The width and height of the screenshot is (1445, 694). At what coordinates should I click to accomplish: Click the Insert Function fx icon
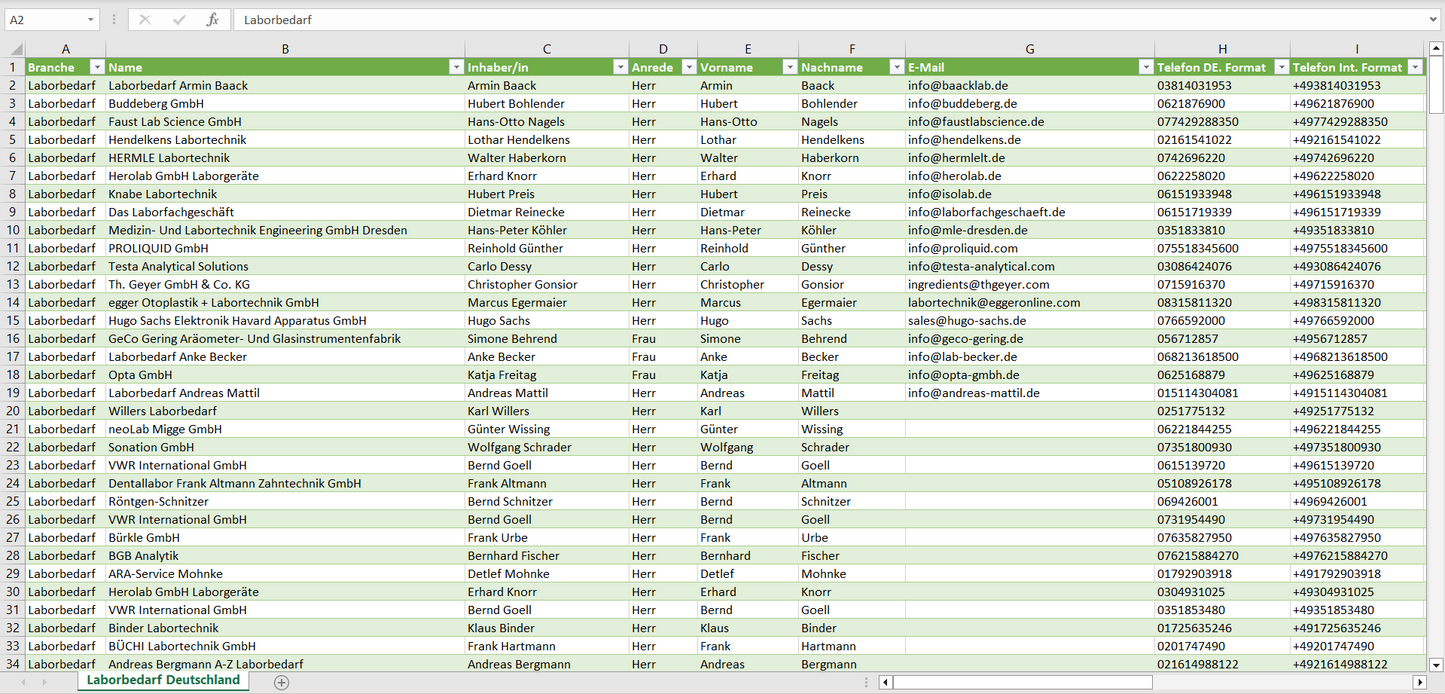pyautogui.click(x=212, y=20)
